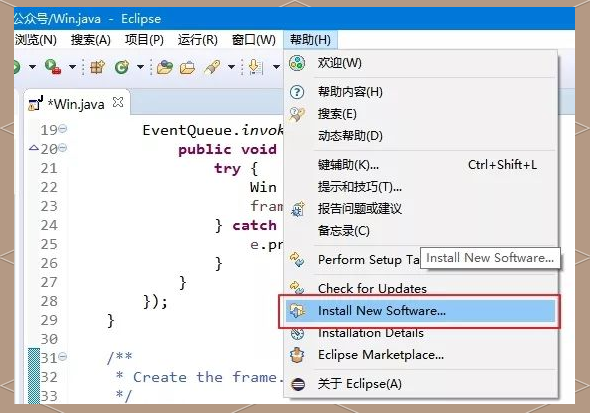Open the 项目(P) project menu

click(x=144, y=39)
